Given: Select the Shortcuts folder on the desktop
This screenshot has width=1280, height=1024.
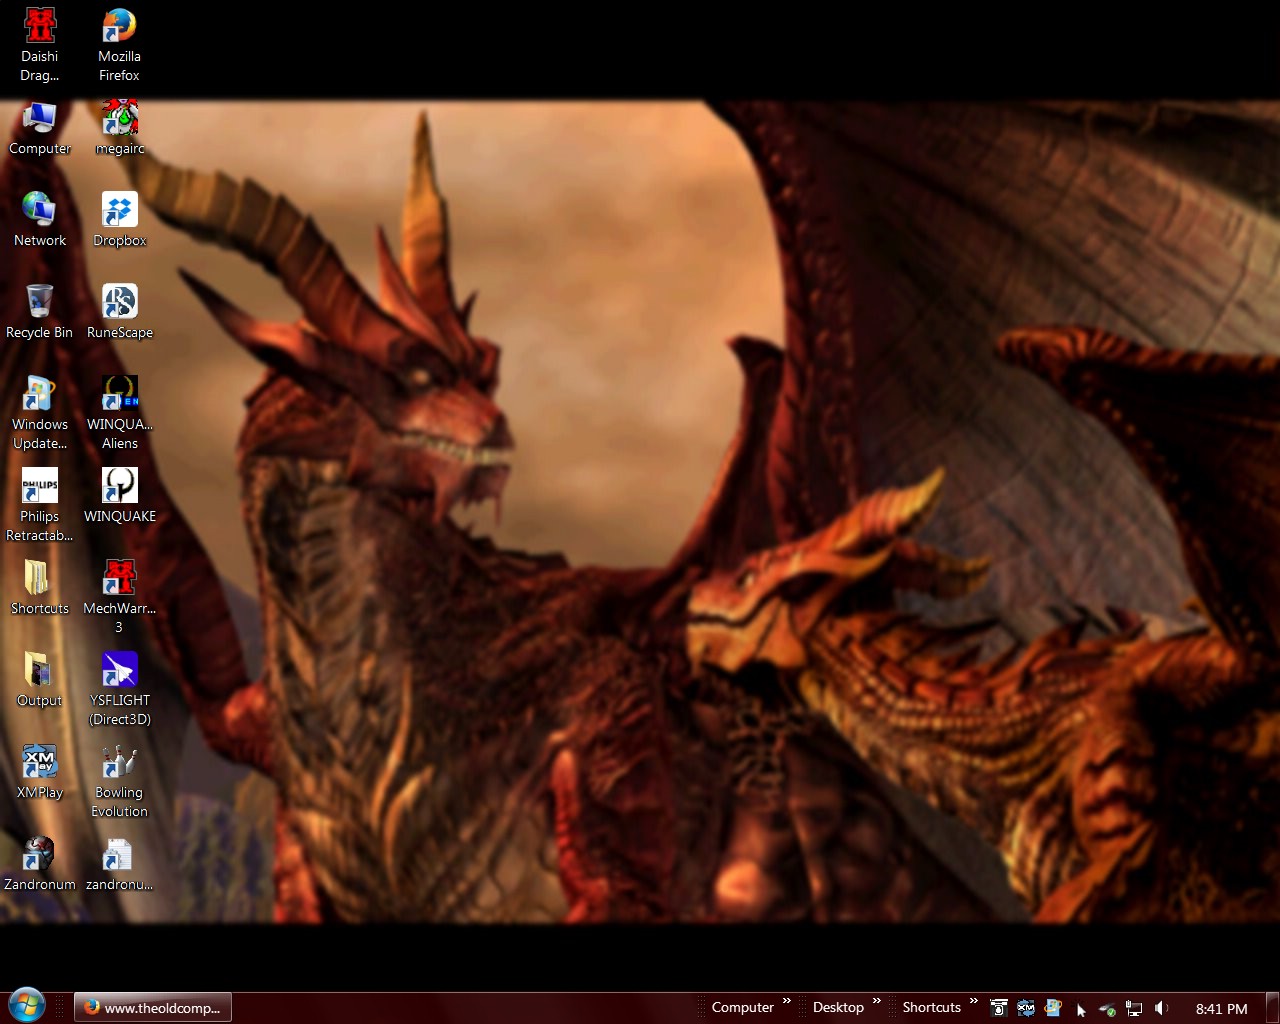Looking at the screenshot, I should [40, 588].
